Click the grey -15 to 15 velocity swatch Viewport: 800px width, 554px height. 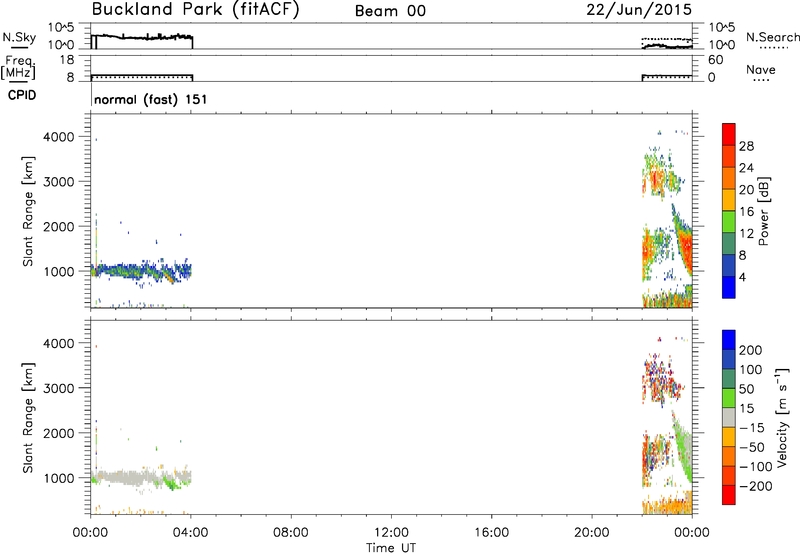tap(729, 417)
